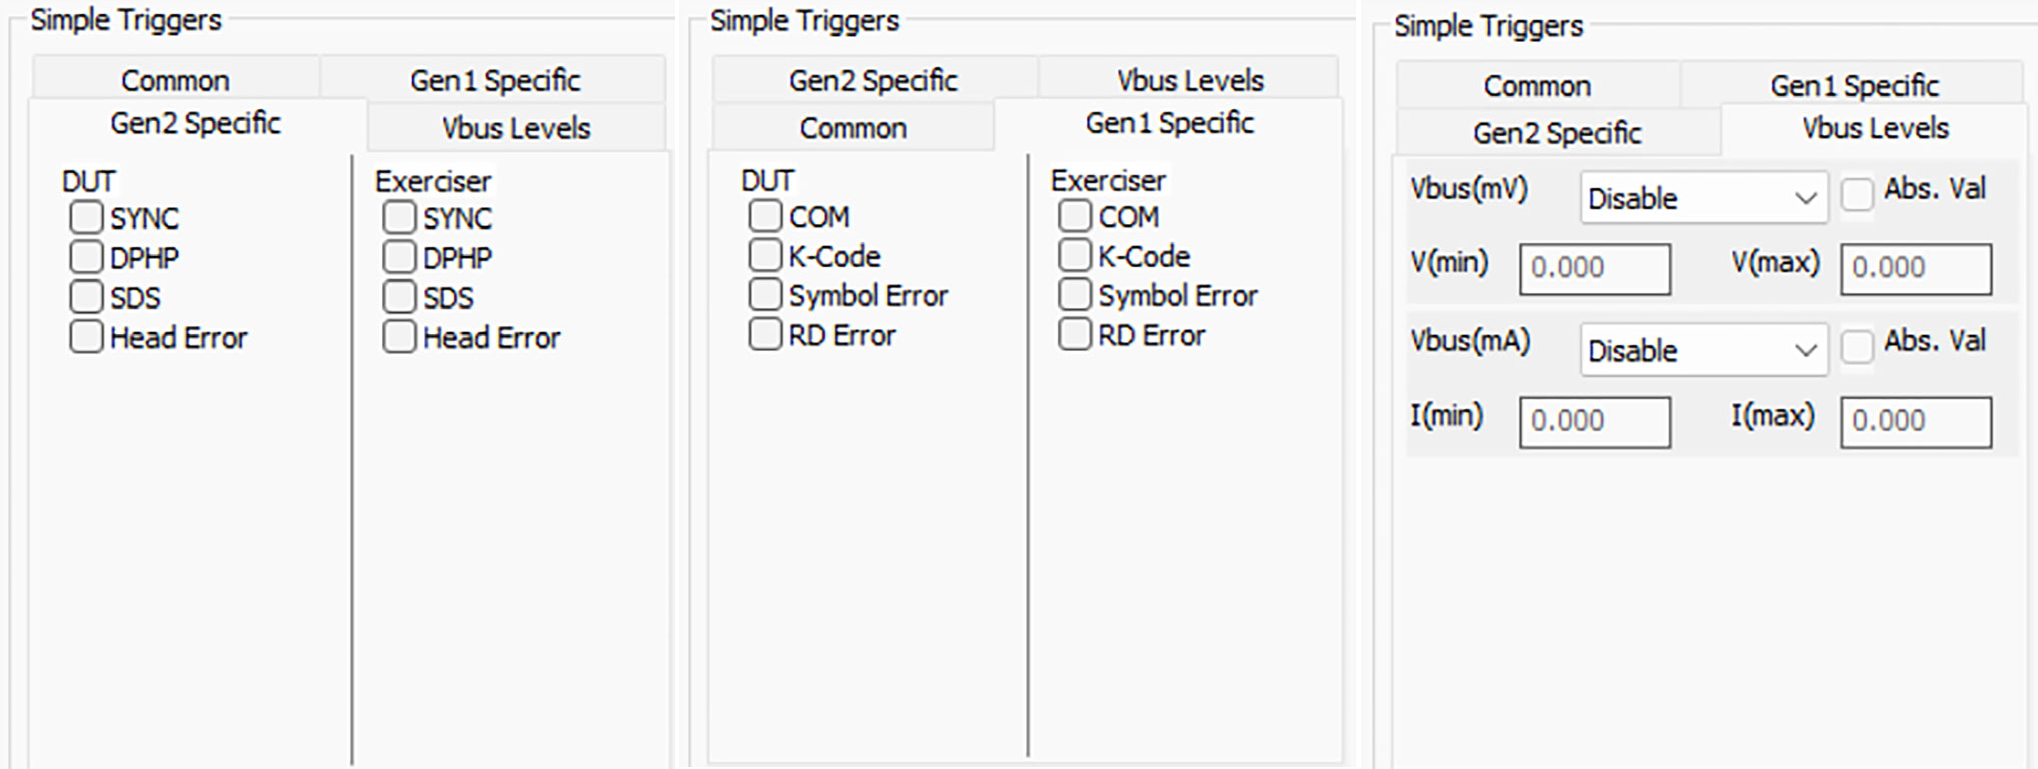2038x769 pixels.
Task: Toggle DUT Head Error checkbox
Action: click(x=86, y=337)
